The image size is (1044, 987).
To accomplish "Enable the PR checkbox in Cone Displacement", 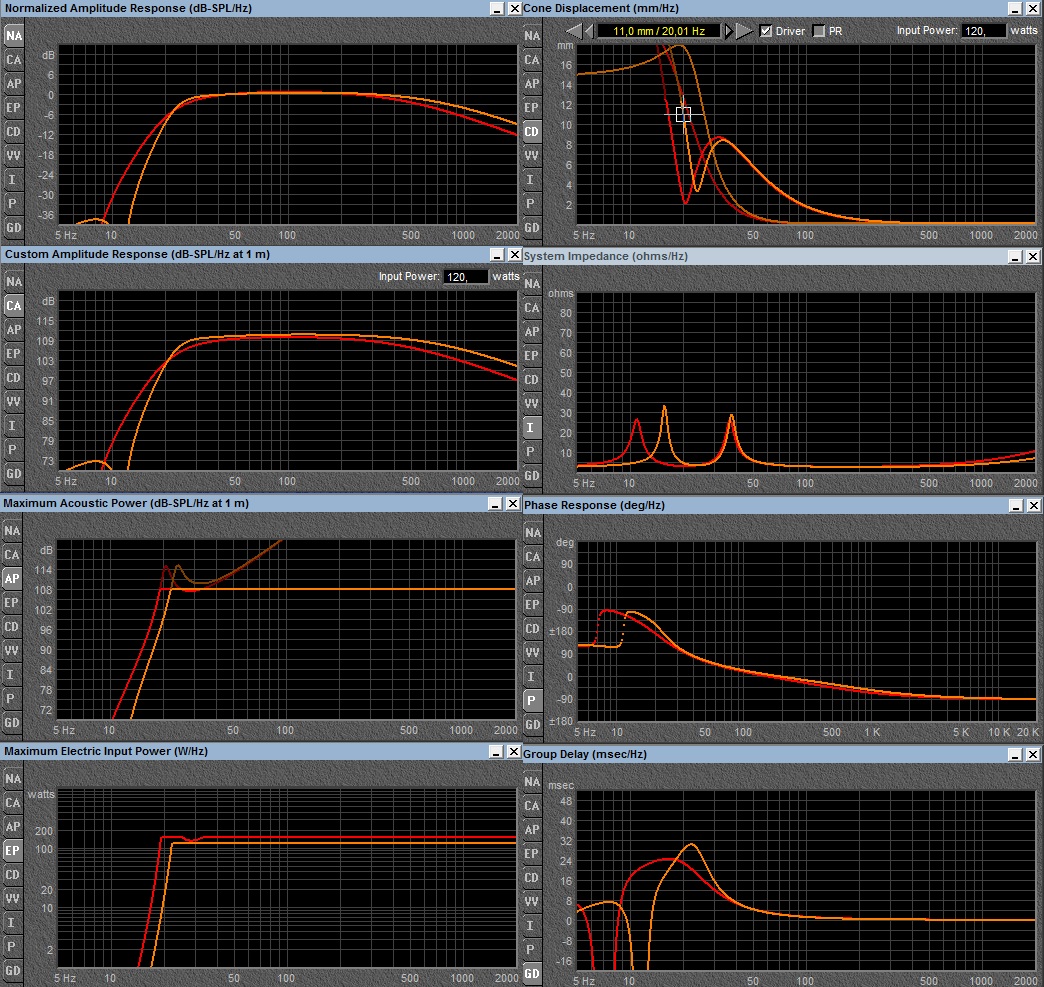I will [x=819, y=31].
